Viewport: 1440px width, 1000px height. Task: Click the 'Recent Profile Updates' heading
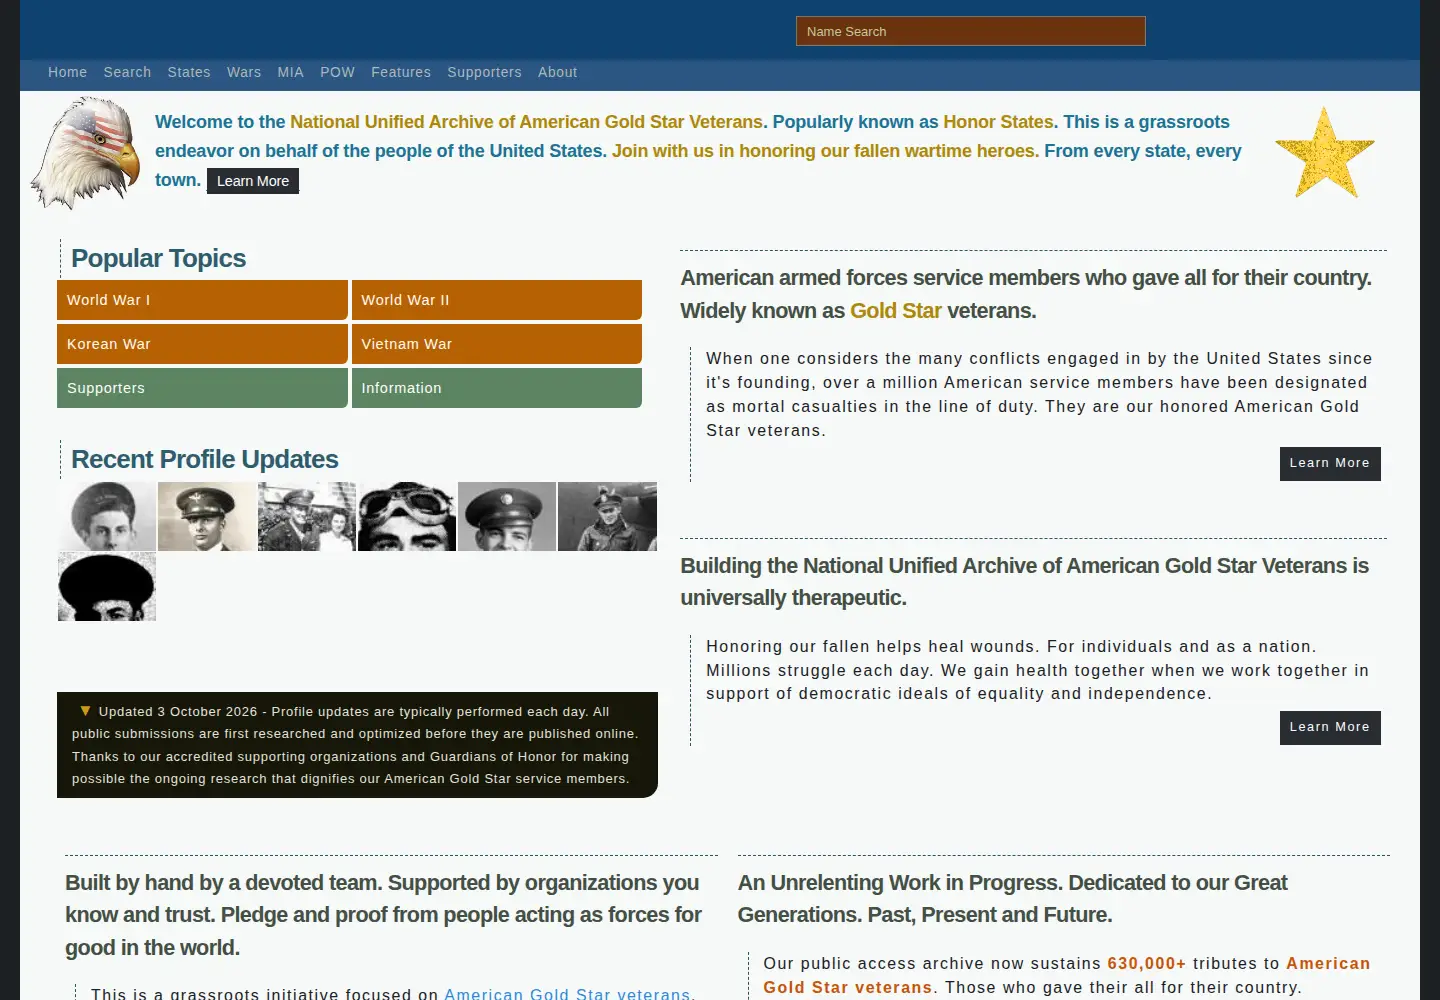click(205, 459)
